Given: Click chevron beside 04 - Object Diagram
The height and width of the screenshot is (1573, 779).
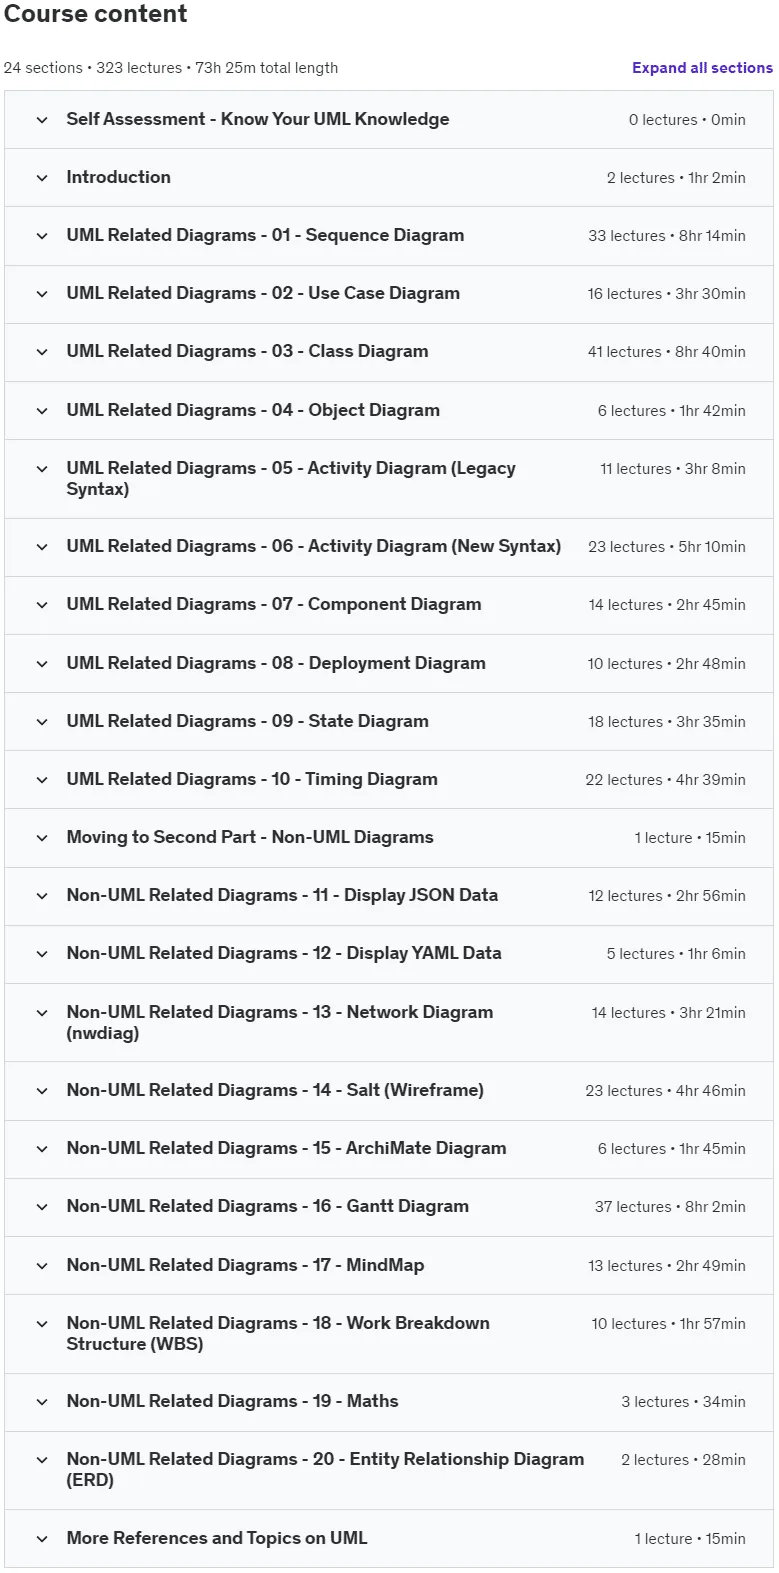Looking at the screenshot, I should pyautogui.click(x=42, y=411).
